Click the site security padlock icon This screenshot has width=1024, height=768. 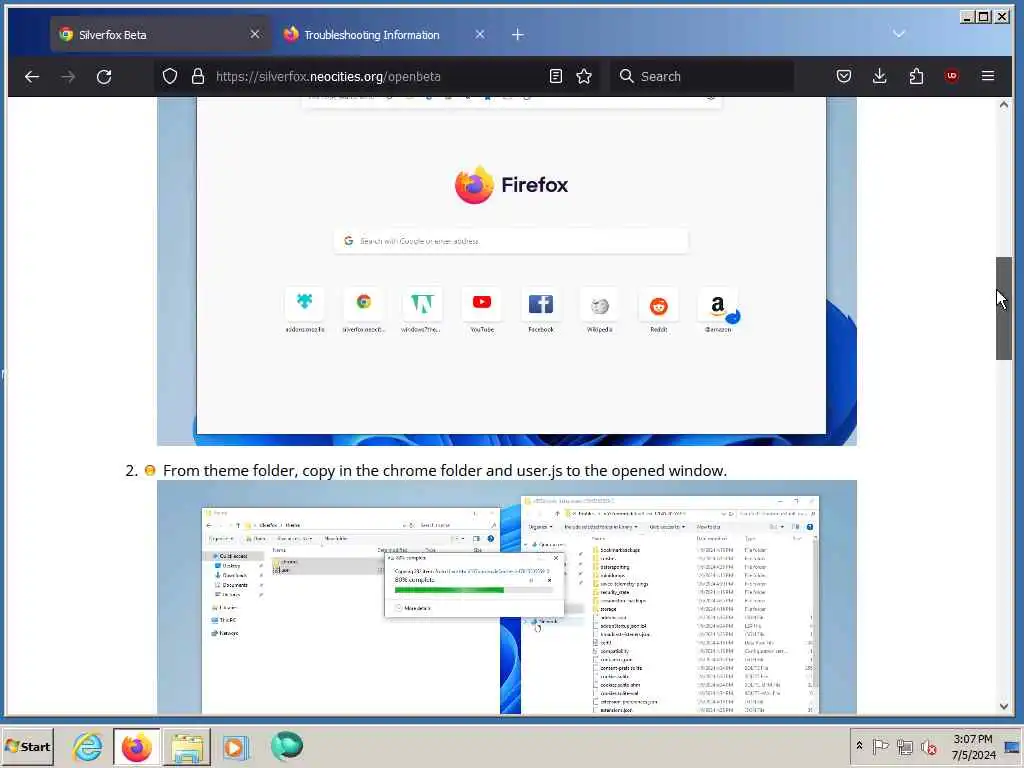click(198, 76)
